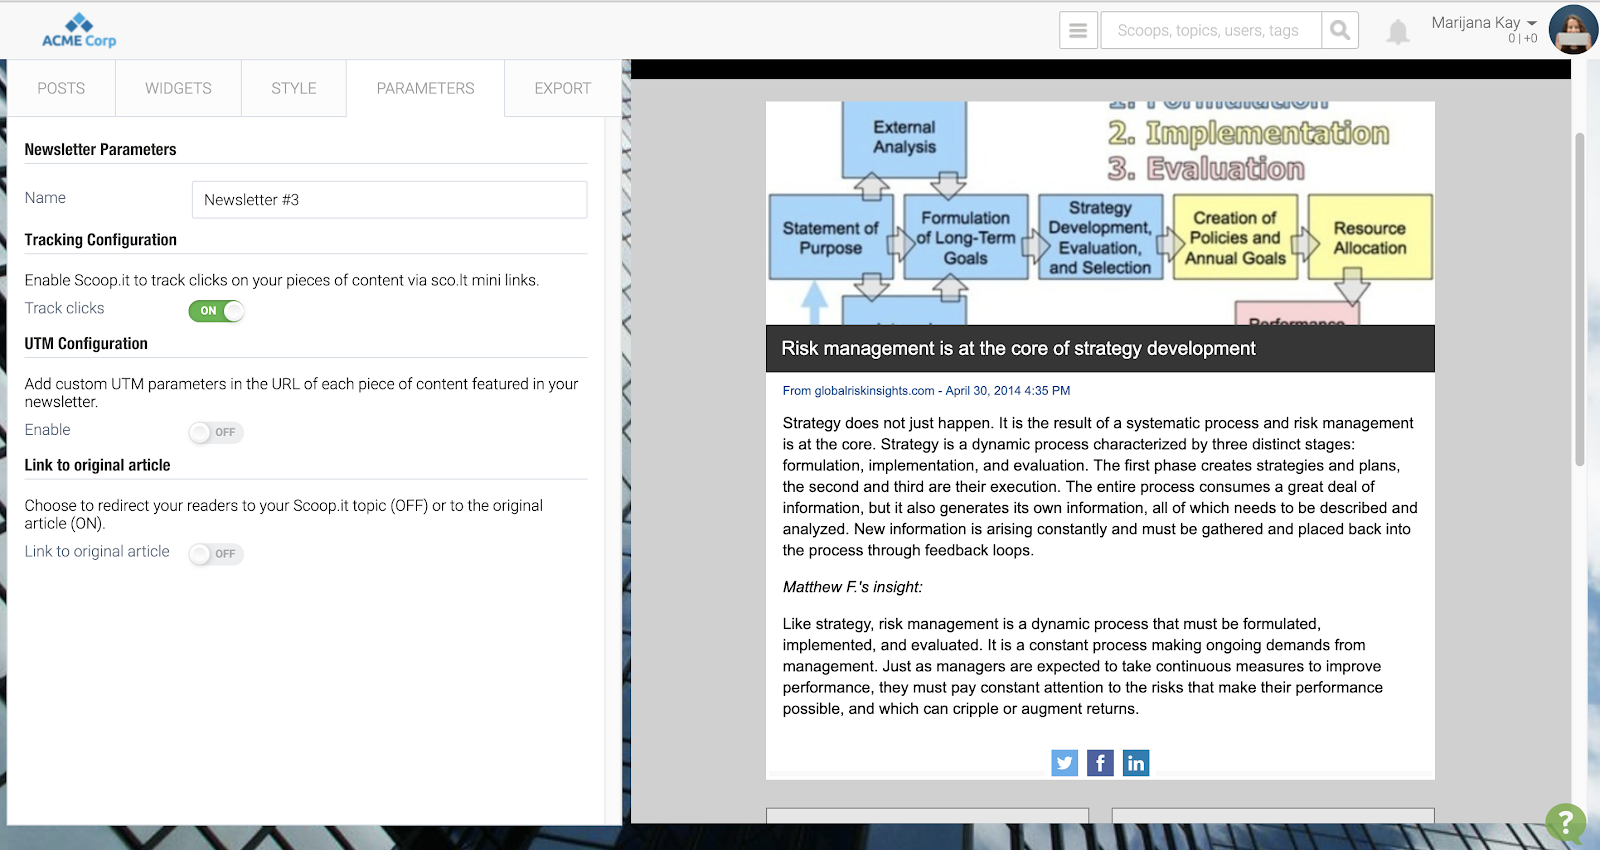Switch to the Widgets tab
1600x850 pixels.
point(178,88)
